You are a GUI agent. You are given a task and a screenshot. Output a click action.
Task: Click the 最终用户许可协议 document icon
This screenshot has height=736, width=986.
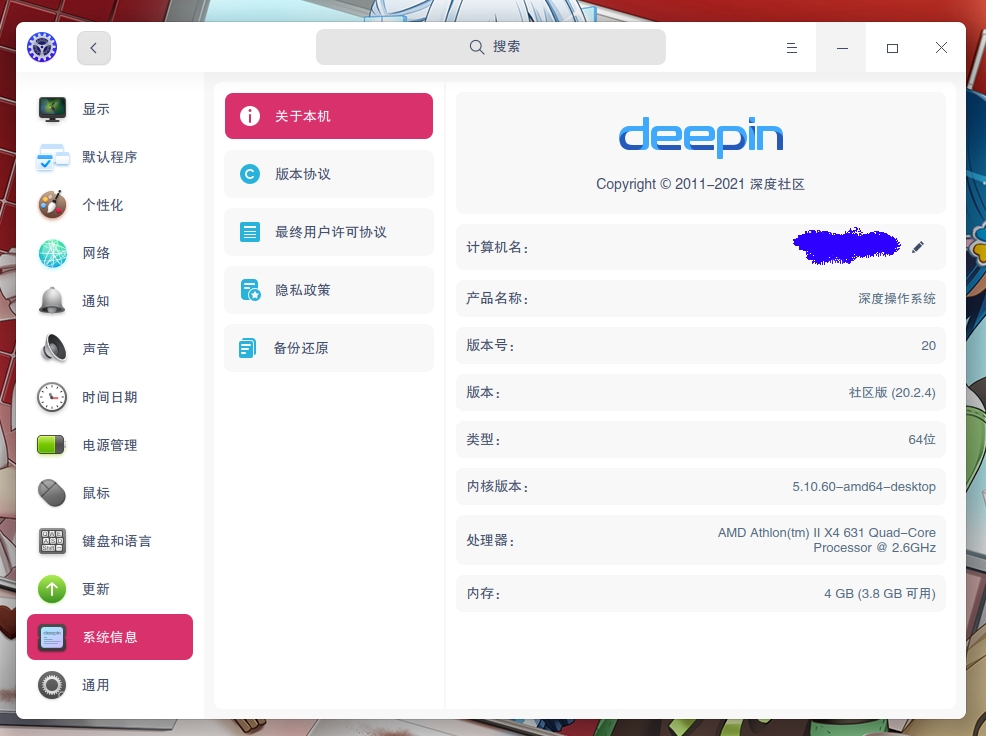point(250,231)
